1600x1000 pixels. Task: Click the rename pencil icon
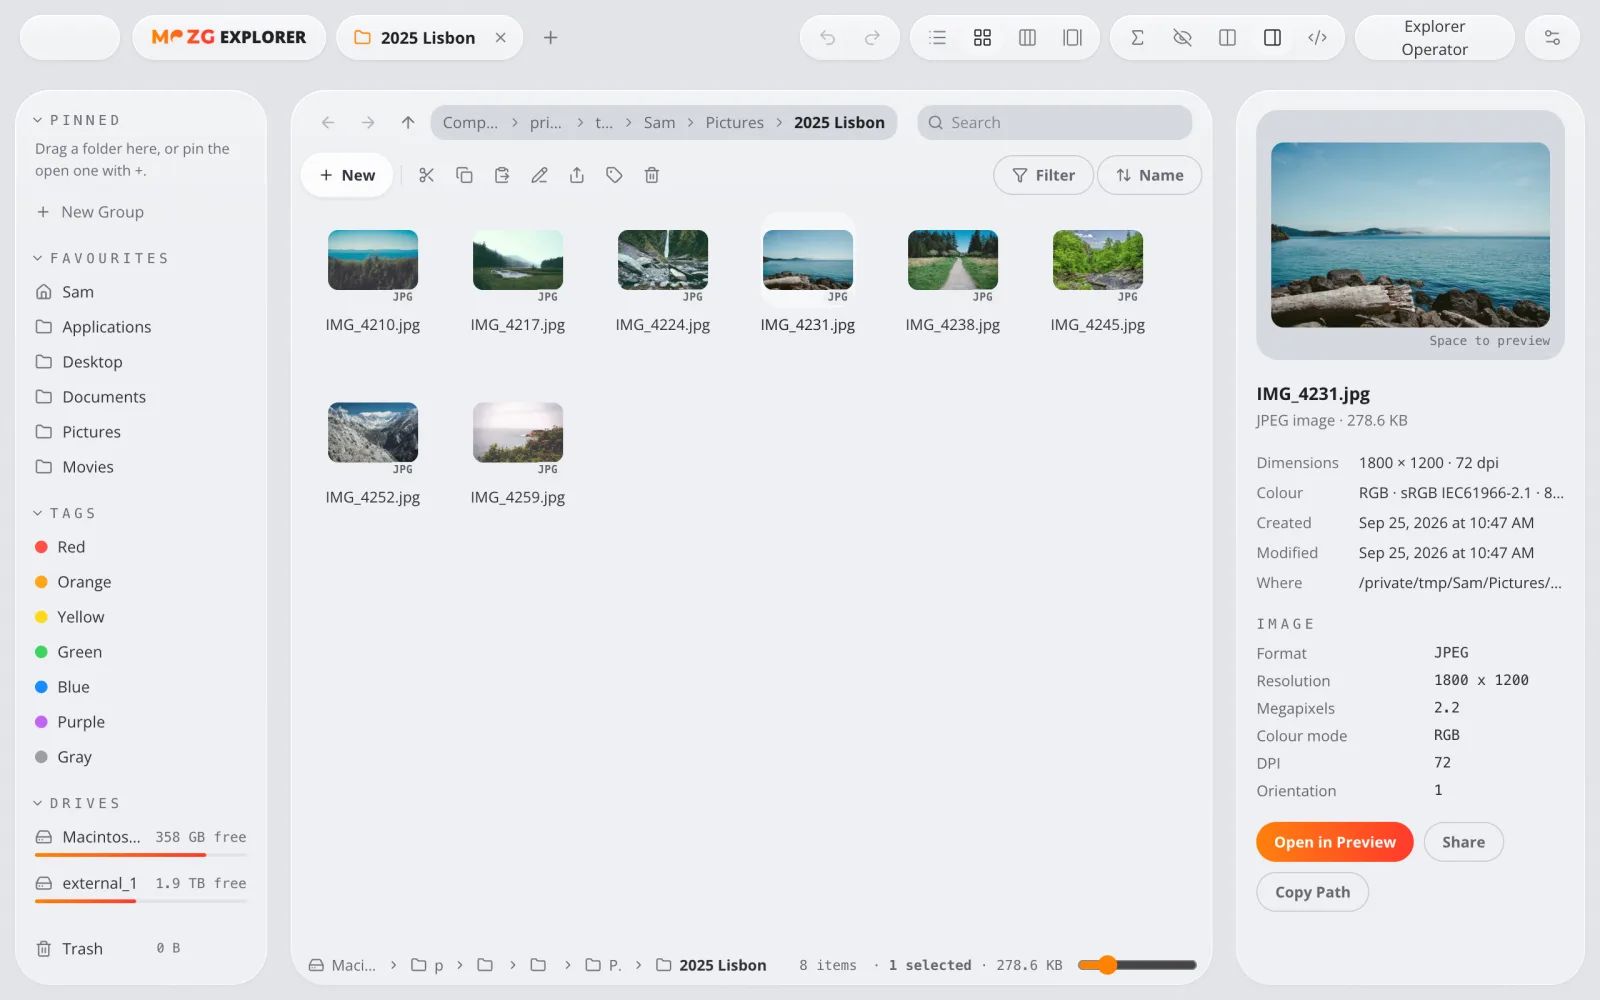coord(539,175)
